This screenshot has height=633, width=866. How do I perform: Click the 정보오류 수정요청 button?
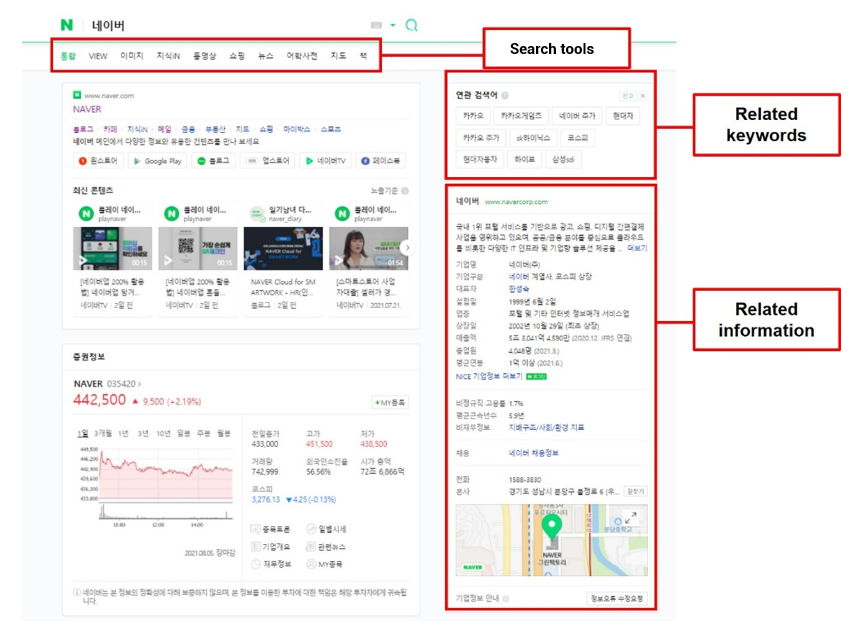(x=616, y=599)
